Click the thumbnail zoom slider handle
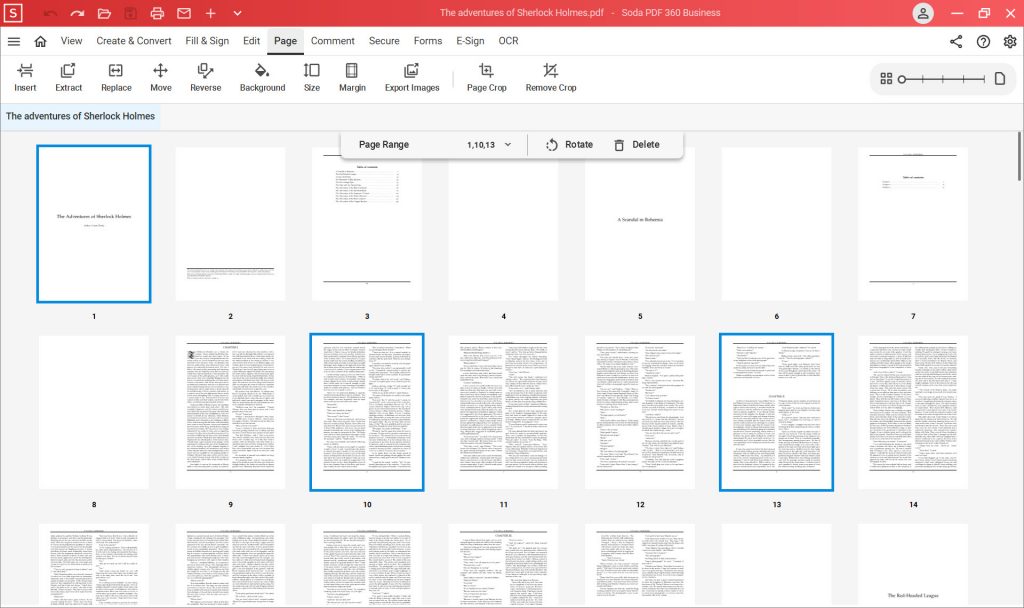 (x=902, y=79)
